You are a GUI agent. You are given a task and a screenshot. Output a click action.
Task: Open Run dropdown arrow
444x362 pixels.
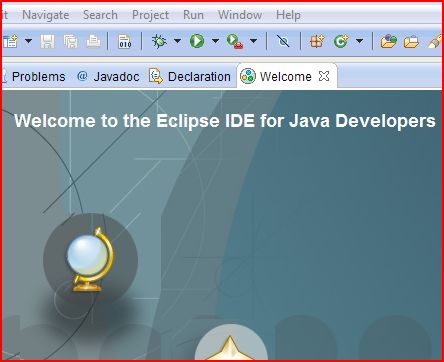click(216, 41)
